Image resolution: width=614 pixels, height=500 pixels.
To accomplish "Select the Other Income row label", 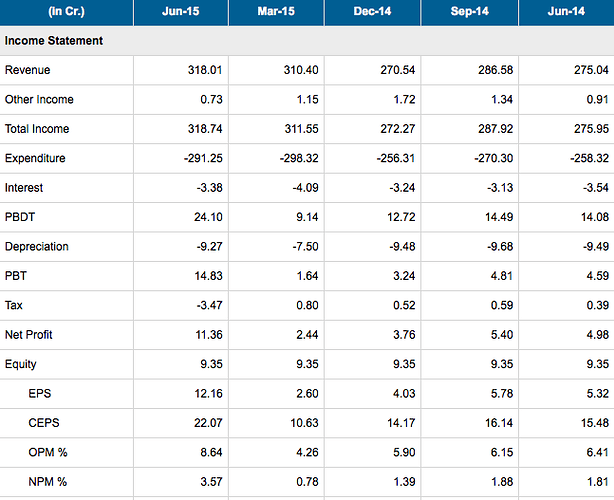I will click(x=39, y=99).
